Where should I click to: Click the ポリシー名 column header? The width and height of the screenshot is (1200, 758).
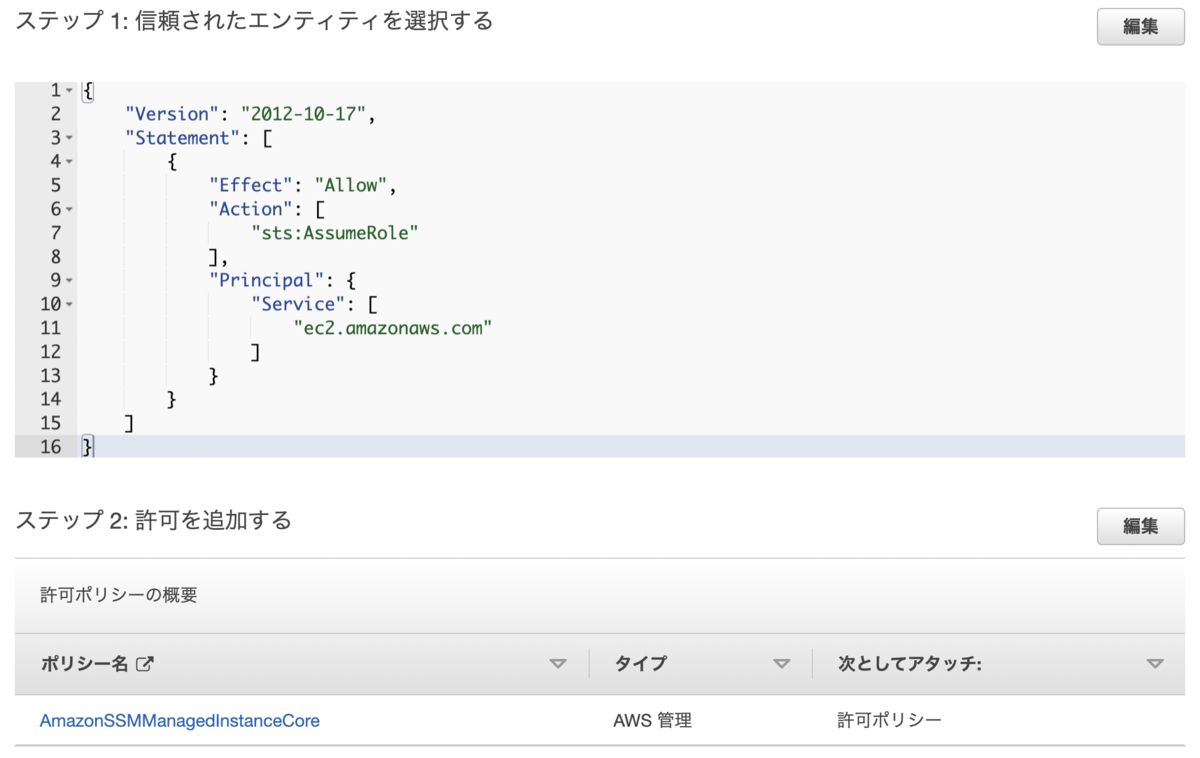coord(84,664)
